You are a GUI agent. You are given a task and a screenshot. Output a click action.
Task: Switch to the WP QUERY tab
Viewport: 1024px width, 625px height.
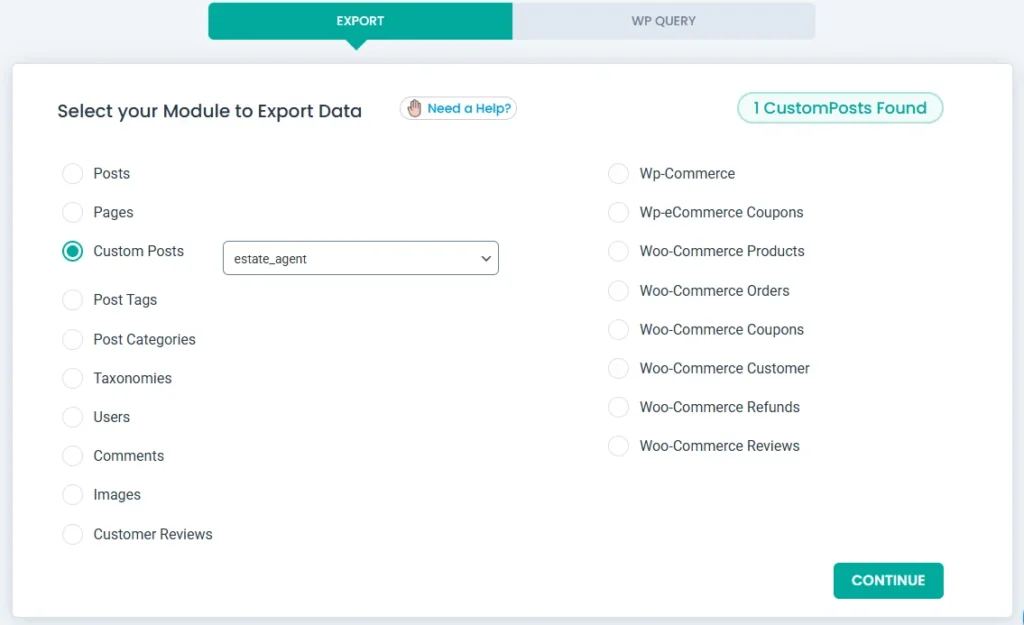click(x=663, y=21)
